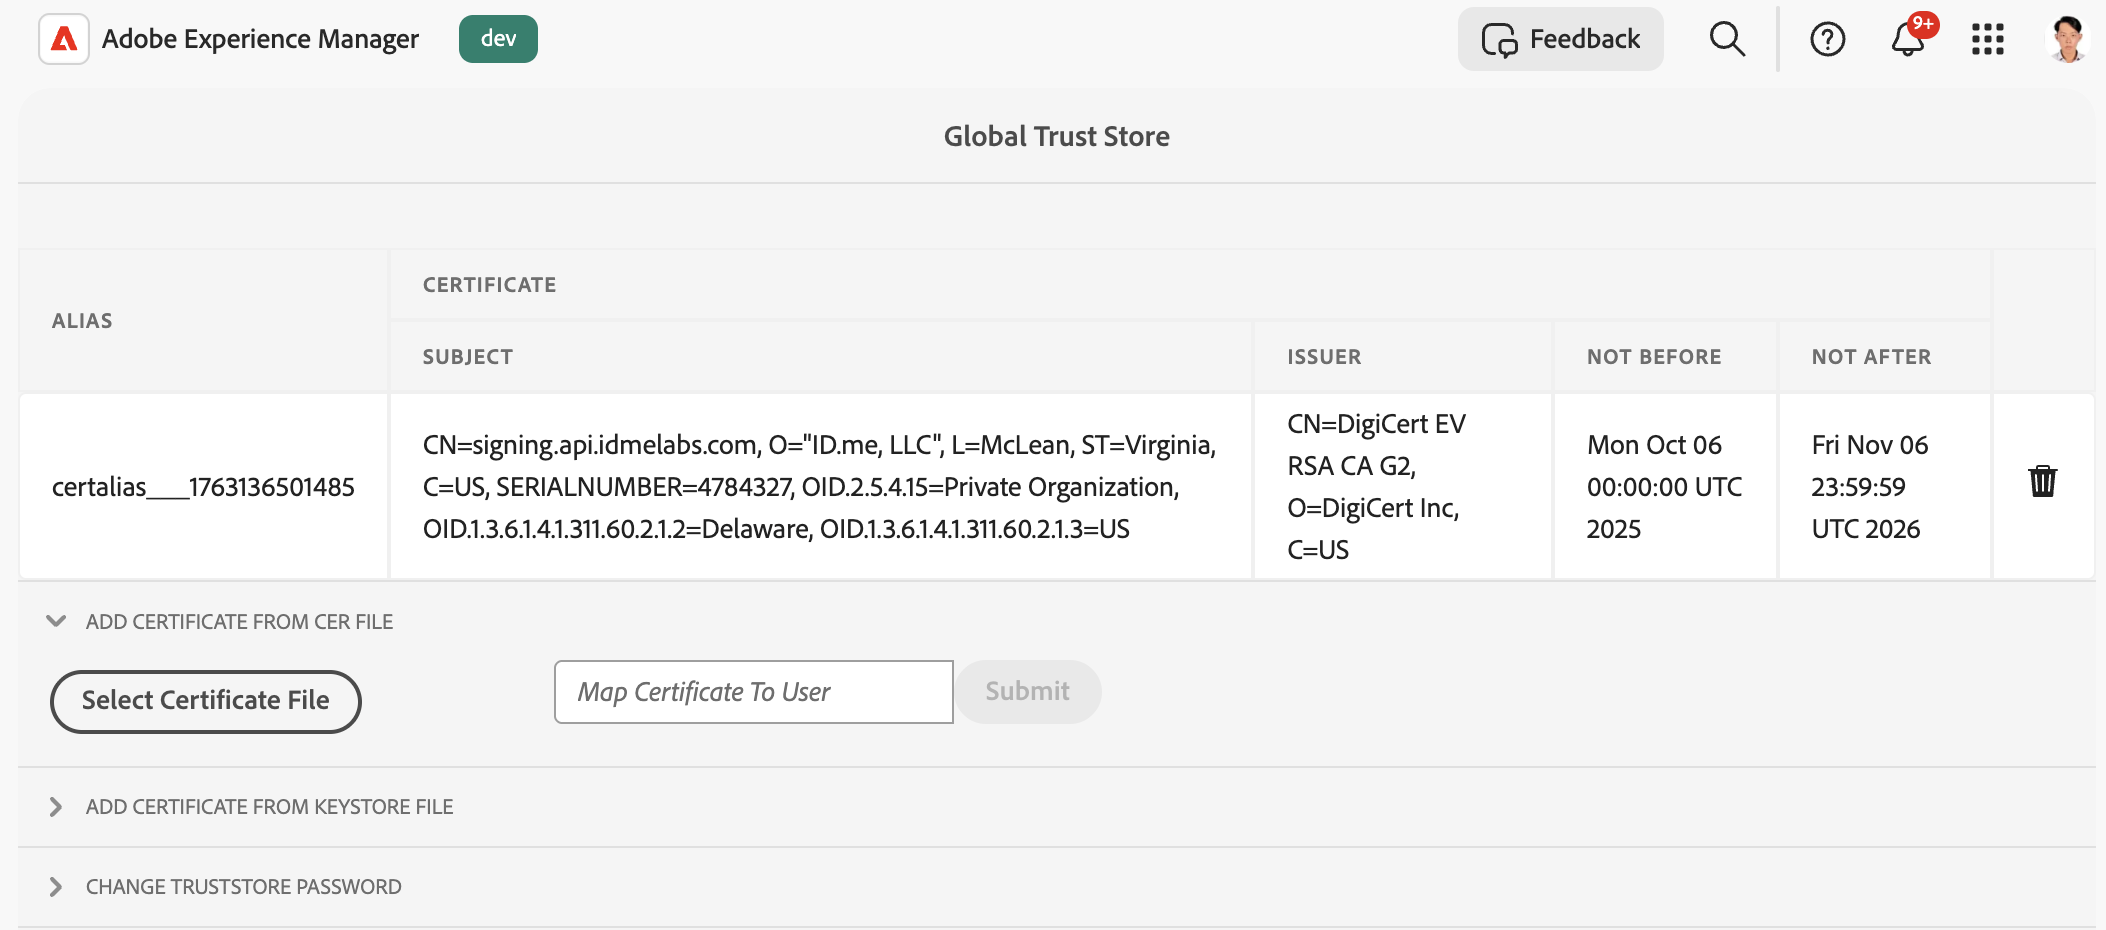The height and width of the screenshot is (930, 2106).
Task: Collapse Add Certificate From CER File section
Action: coord(57,621)
